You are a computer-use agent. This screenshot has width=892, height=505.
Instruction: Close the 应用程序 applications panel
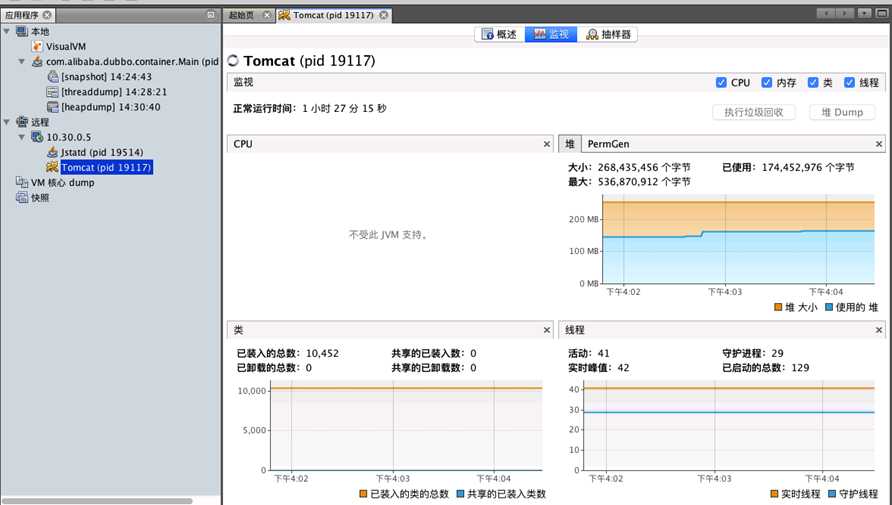point(47,15)
